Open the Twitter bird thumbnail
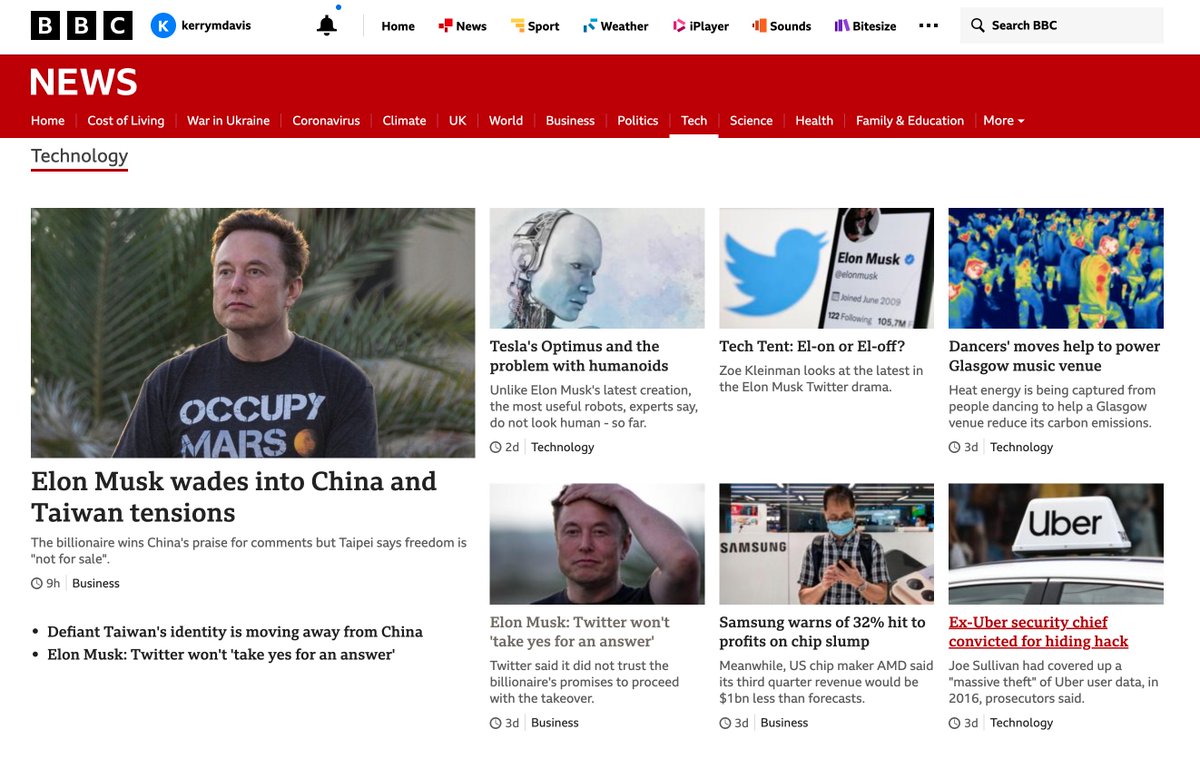This screenshot has height=769, width=1200. coord(827,268)
